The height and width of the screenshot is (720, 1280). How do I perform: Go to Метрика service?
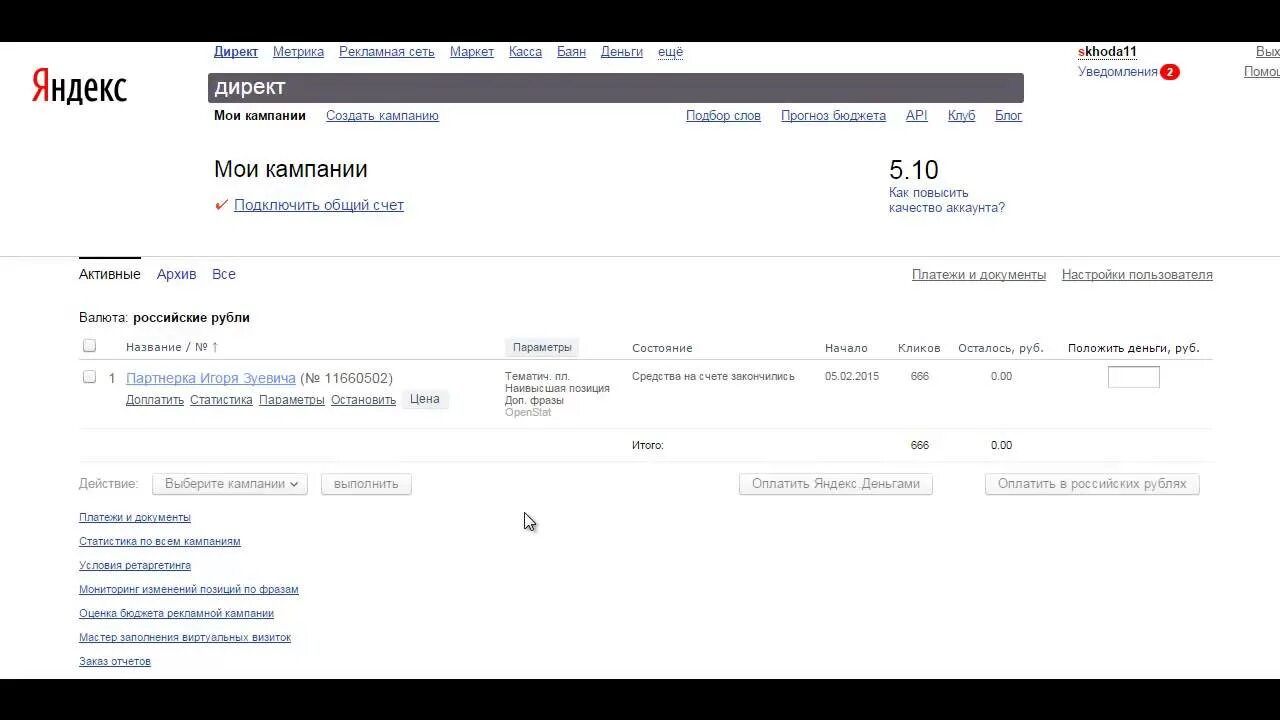click(x=298, y=52)
